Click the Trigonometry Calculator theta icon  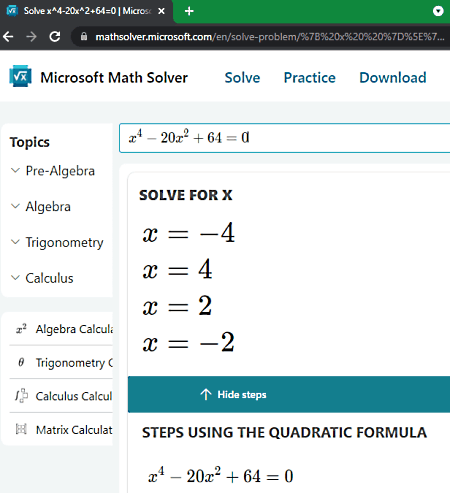pyautogui.click(x=21, y=362)
